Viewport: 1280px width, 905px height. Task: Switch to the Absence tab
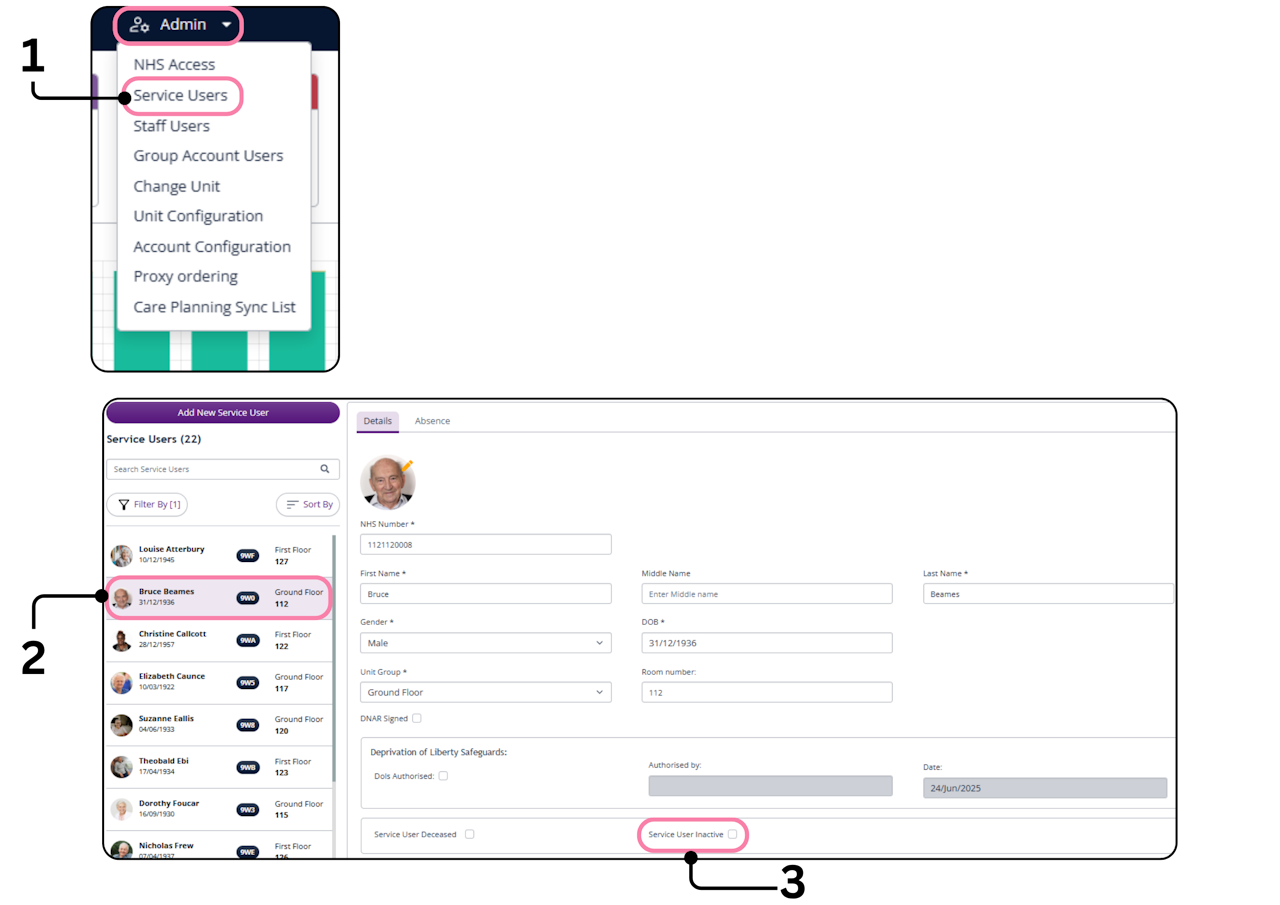(x=432, y=421)
